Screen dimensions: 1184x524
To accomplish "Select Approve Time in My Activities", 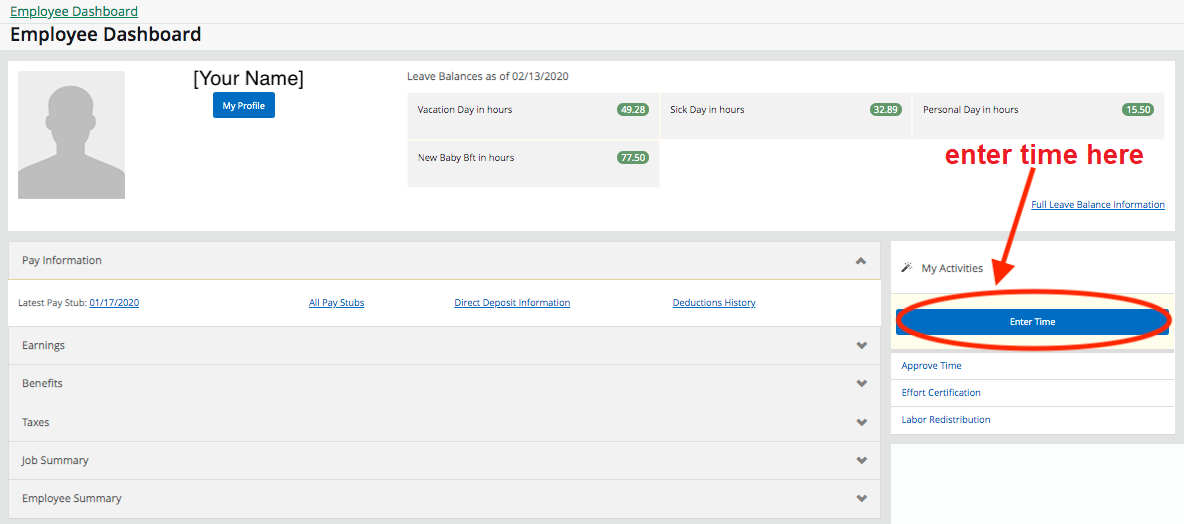I will click(x=931, y=366).
